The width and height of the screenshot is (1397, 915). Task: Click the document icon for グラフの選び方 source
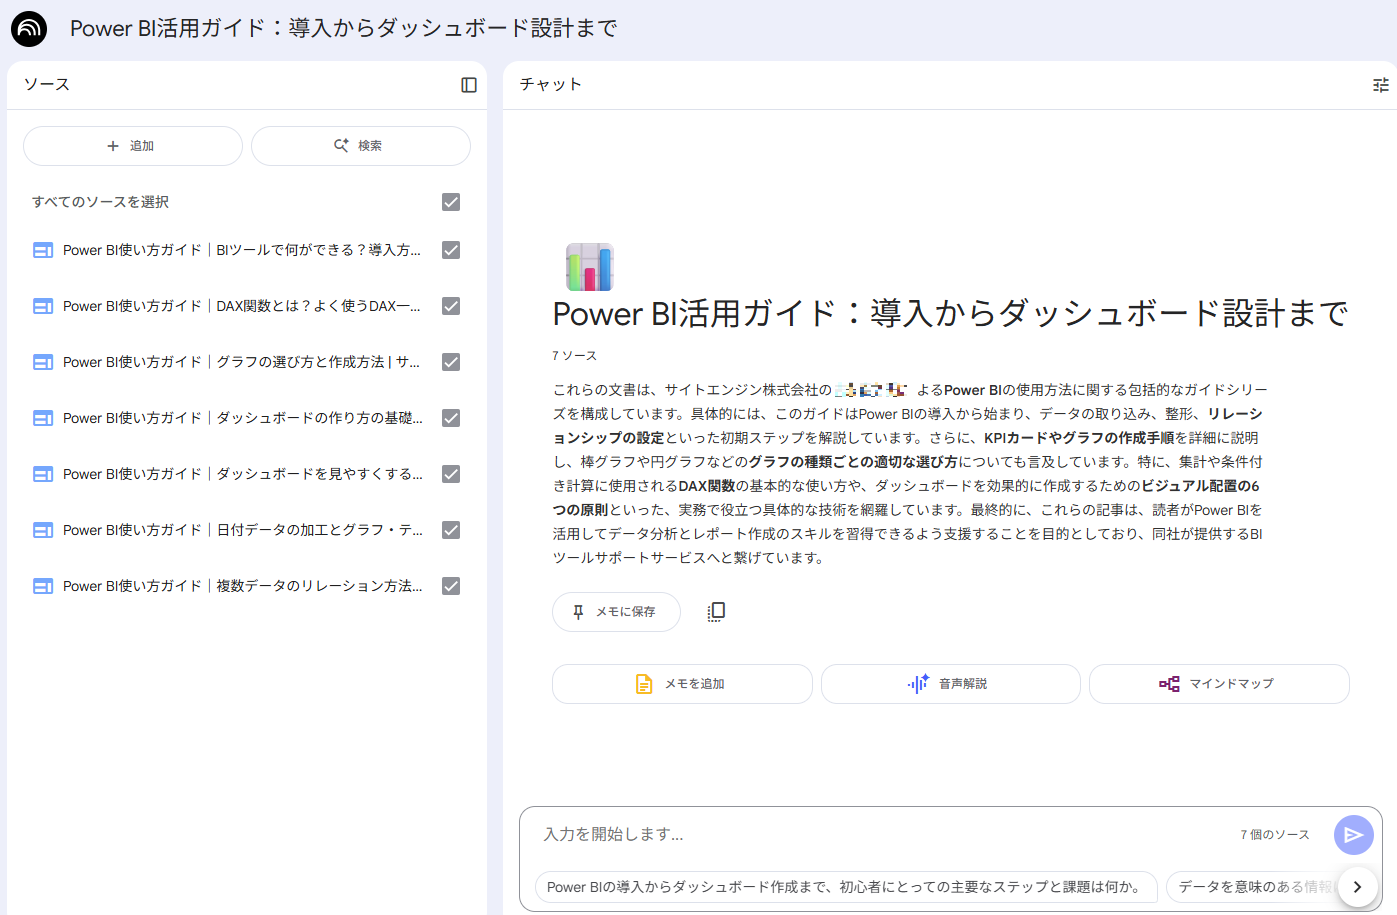pos(43,362)
